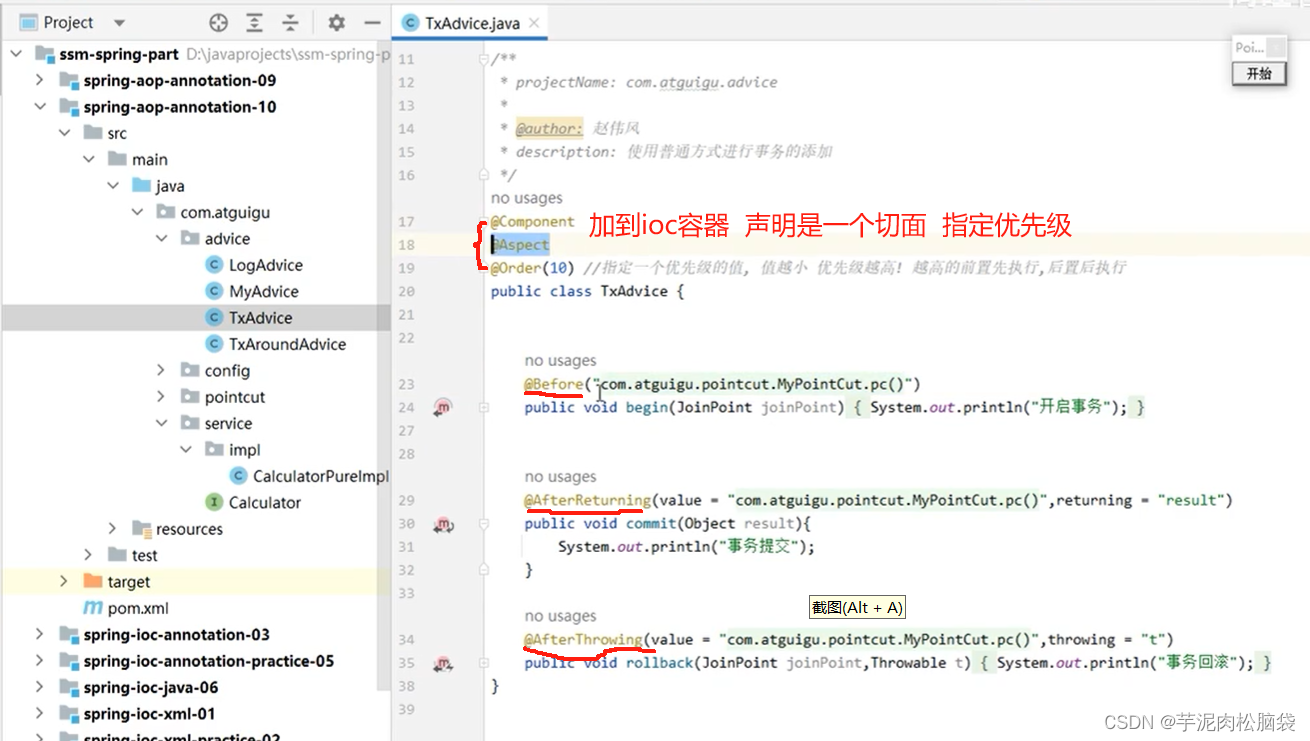Collapse the service package

tap(161, 423)
